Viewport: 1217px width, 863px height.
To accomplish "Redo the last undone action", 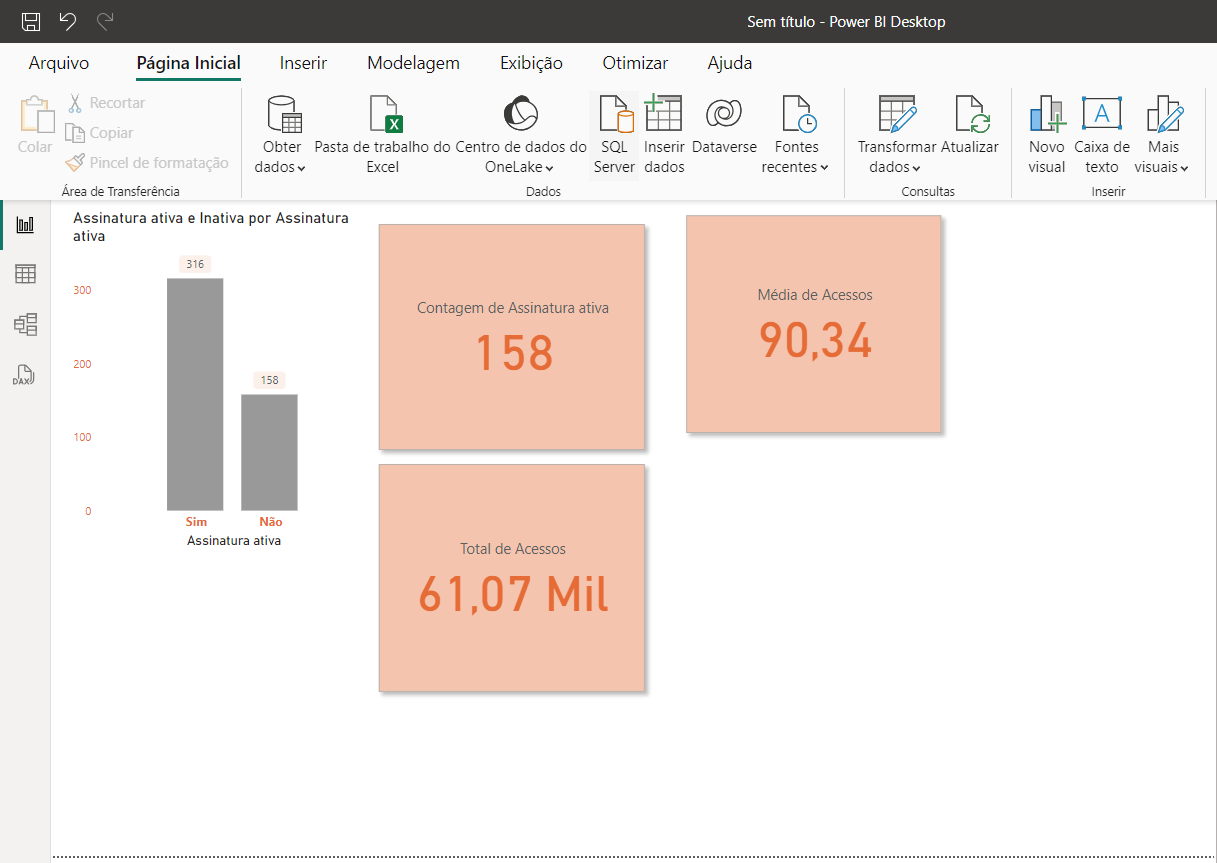I will tap(104, 21).
